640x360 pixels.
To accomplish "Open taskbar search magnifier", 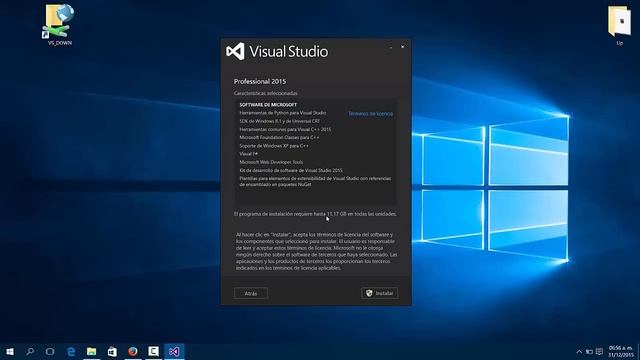I will point(30,351).
